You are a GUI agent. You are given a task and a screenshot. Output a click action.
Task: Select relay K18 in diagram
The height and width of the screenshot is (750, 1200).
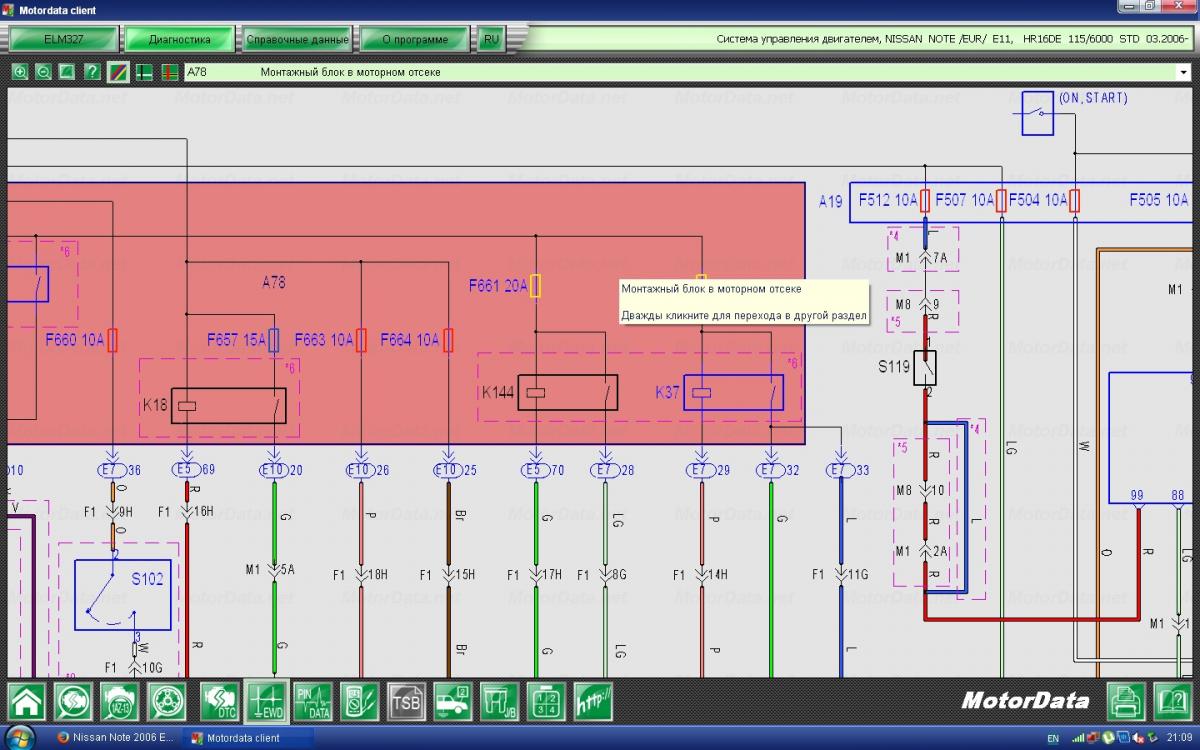(x=228, y=406)
